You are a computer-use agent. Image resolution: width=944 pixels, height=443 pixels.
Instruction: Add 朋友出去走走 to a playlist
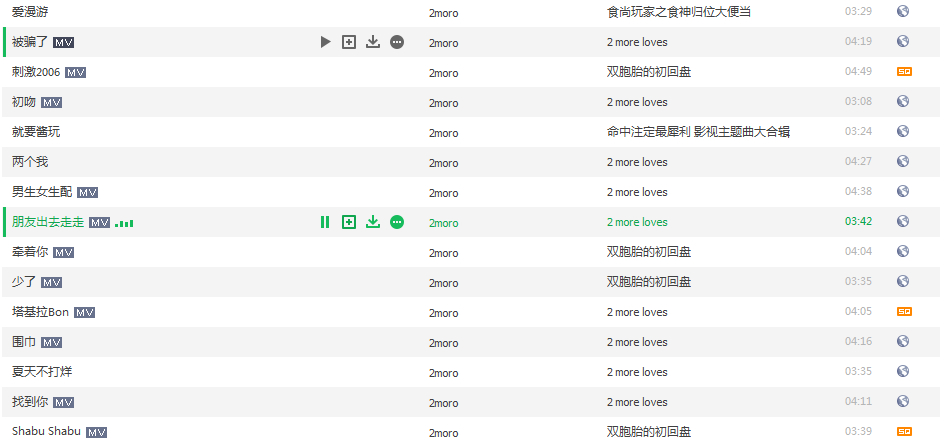point(349,222)
